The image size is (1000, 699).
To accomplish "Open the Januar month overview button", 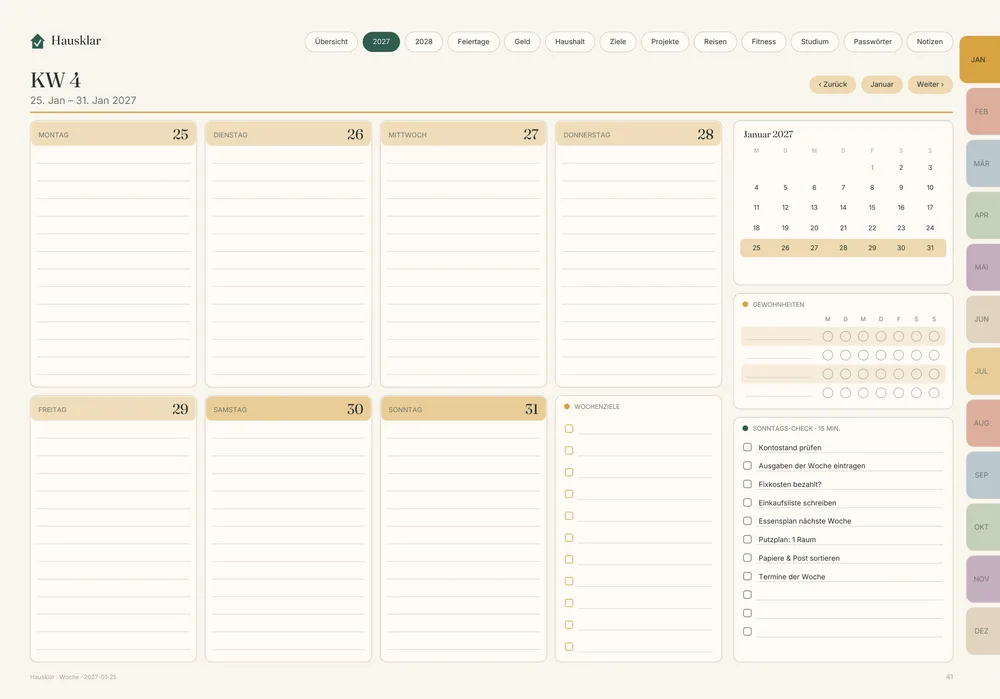I will (881, 84).
